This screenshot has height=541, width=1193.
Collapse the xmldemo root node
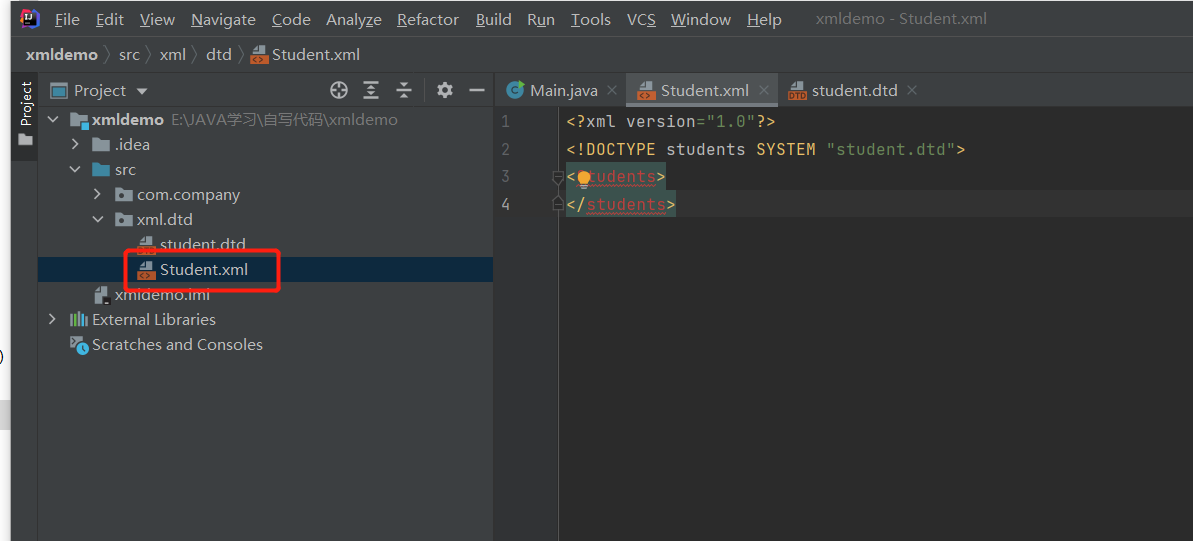coord(52,119)
